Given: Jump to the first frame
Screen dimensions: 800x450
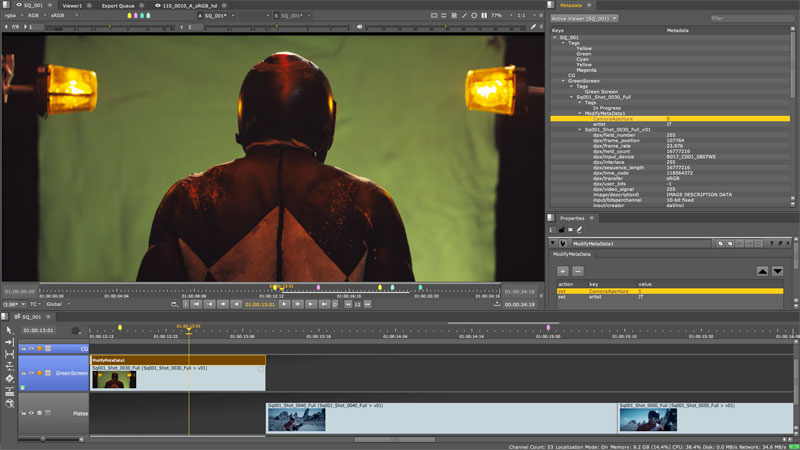Looking at the screenshot, I should [196, 304].
